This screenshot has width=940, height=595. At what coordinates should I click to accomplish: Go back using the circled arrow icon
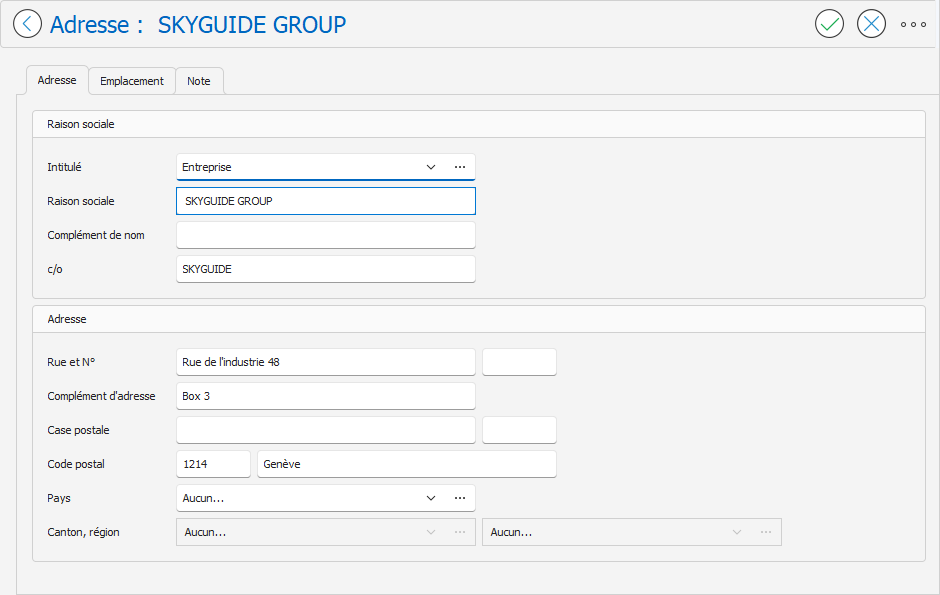(x=28, y=24)
